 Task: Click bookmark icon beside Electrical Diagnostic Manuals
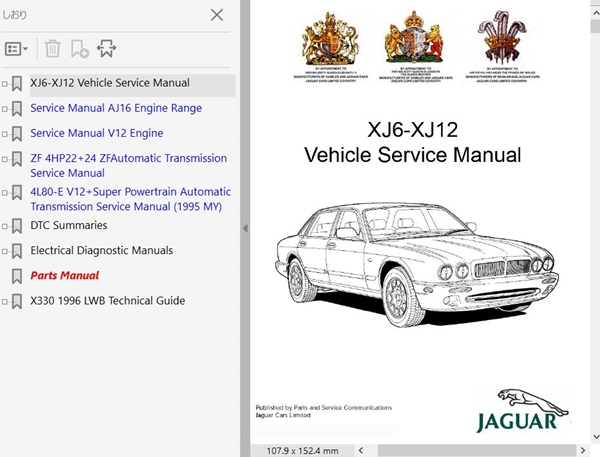point(16,251)
